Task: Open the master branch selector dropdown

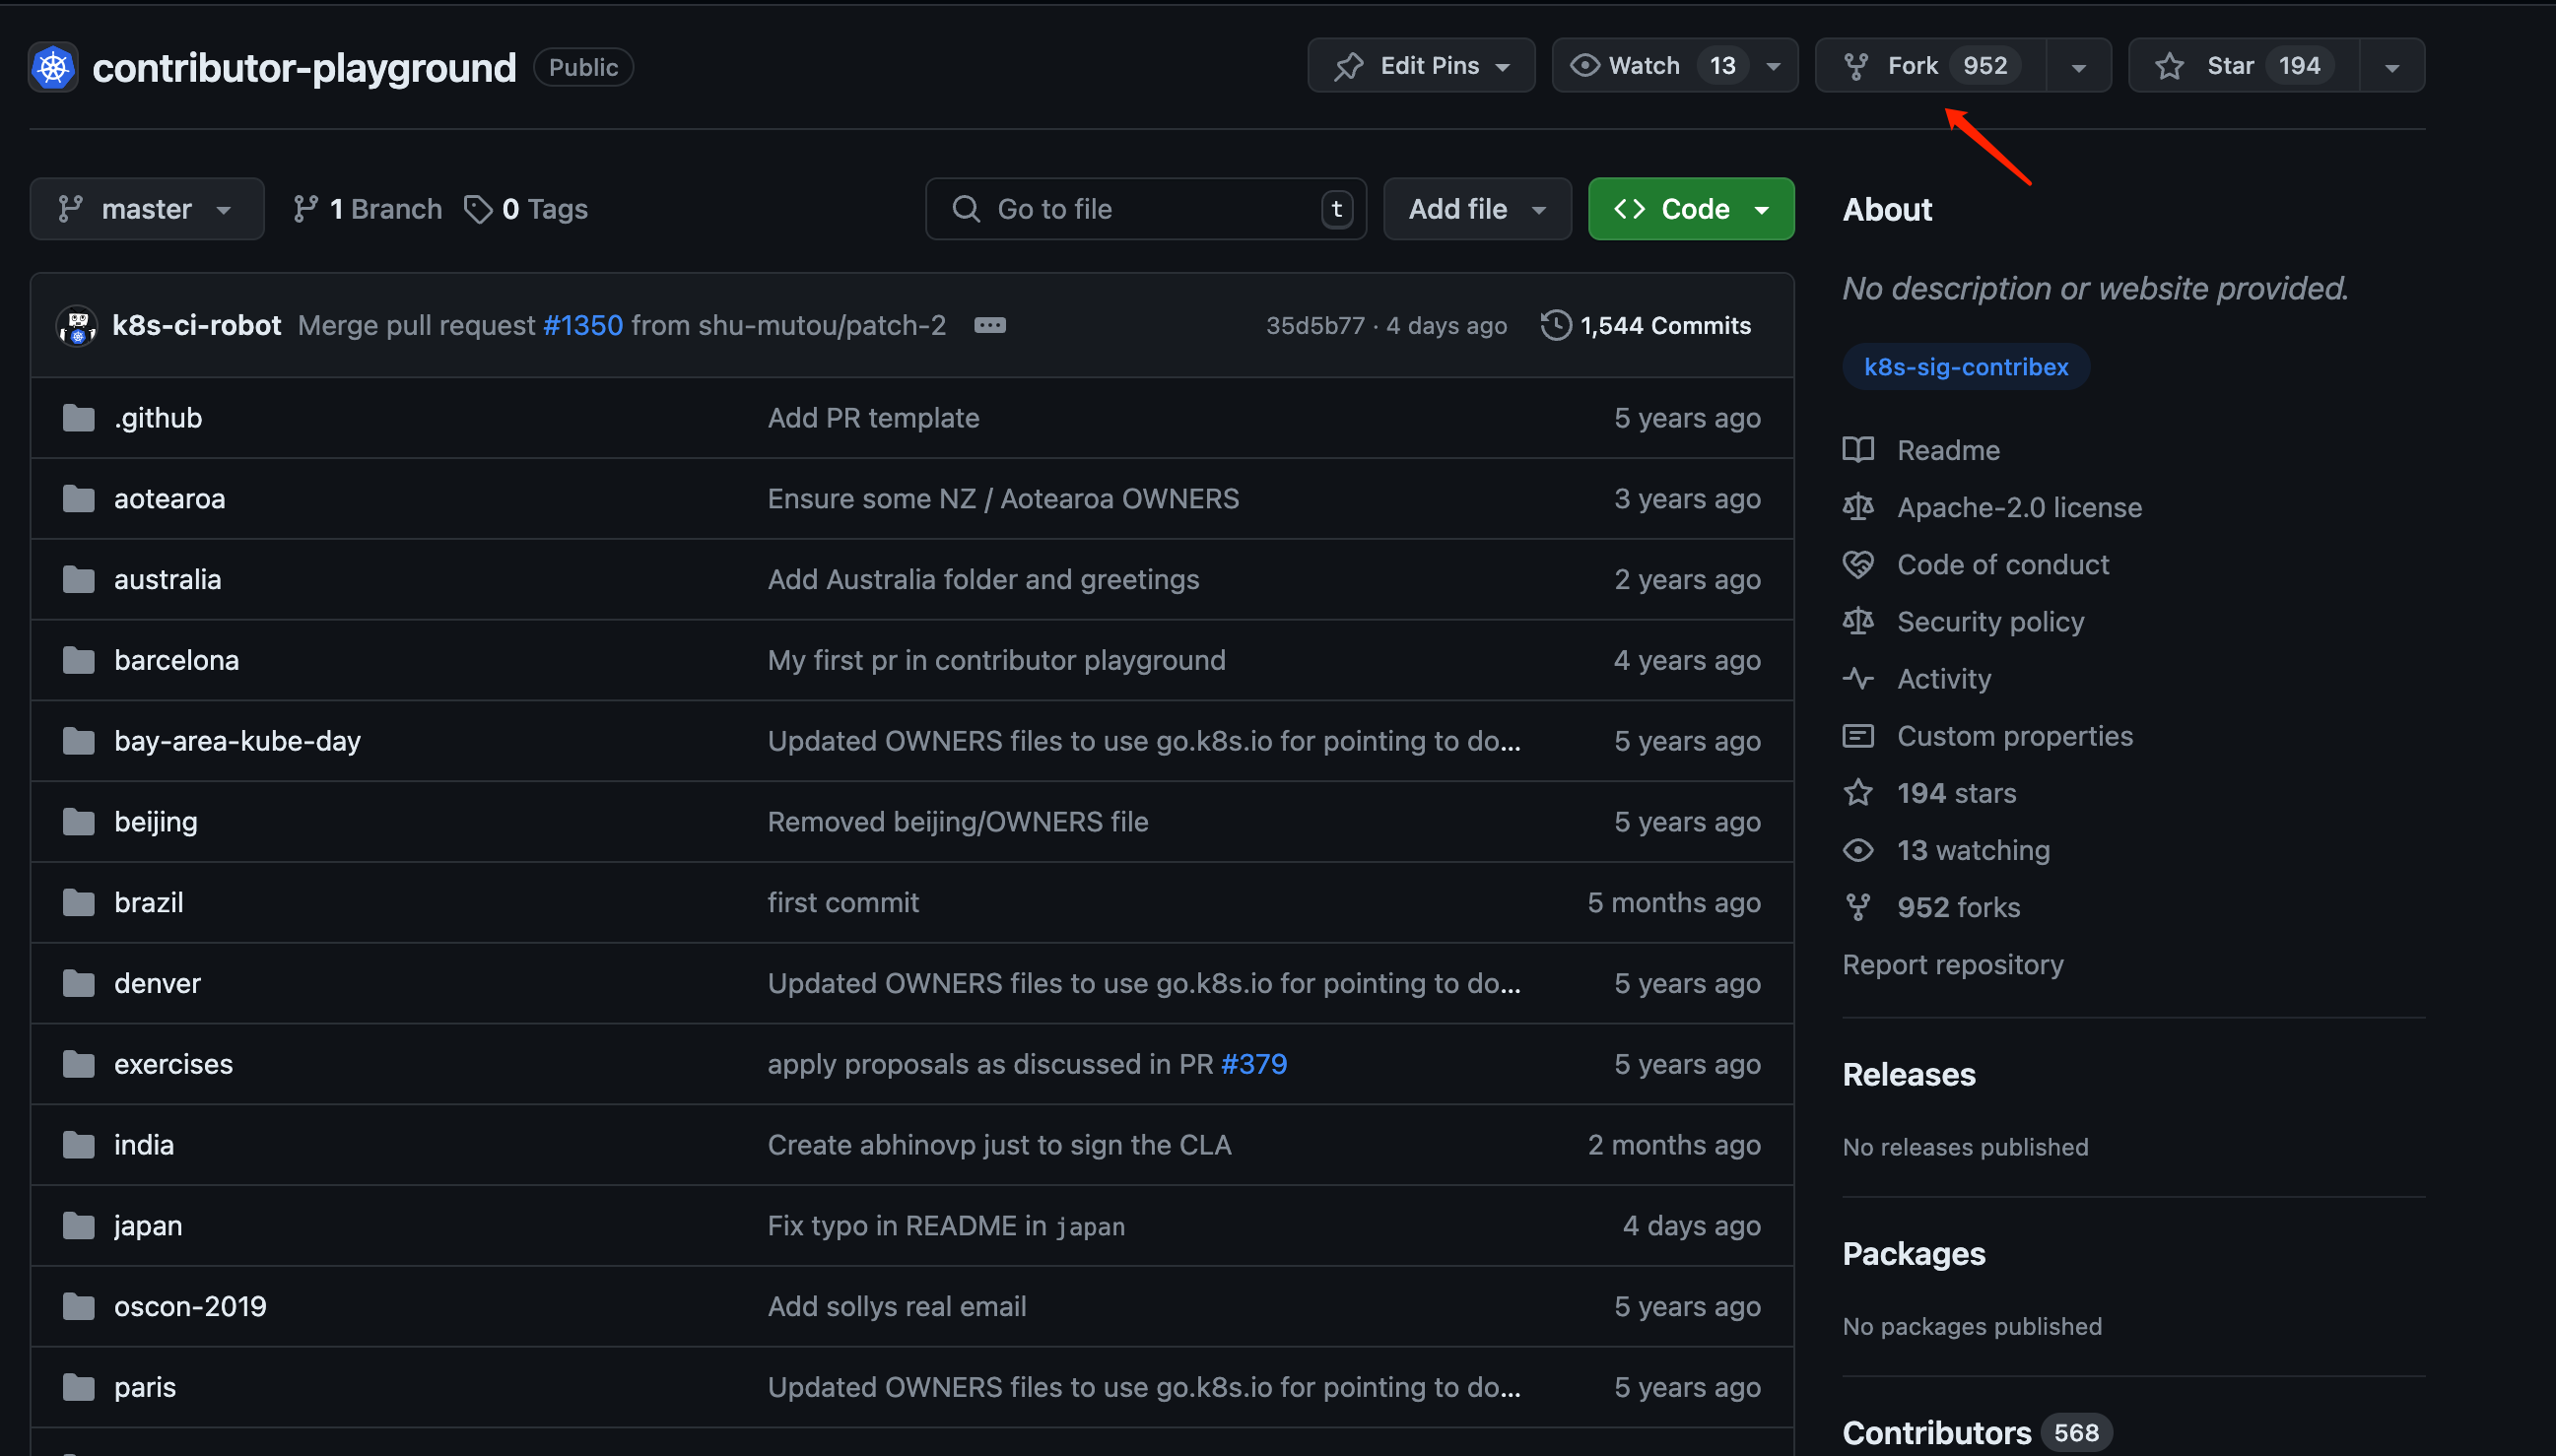Action: [x=147, y=209]
